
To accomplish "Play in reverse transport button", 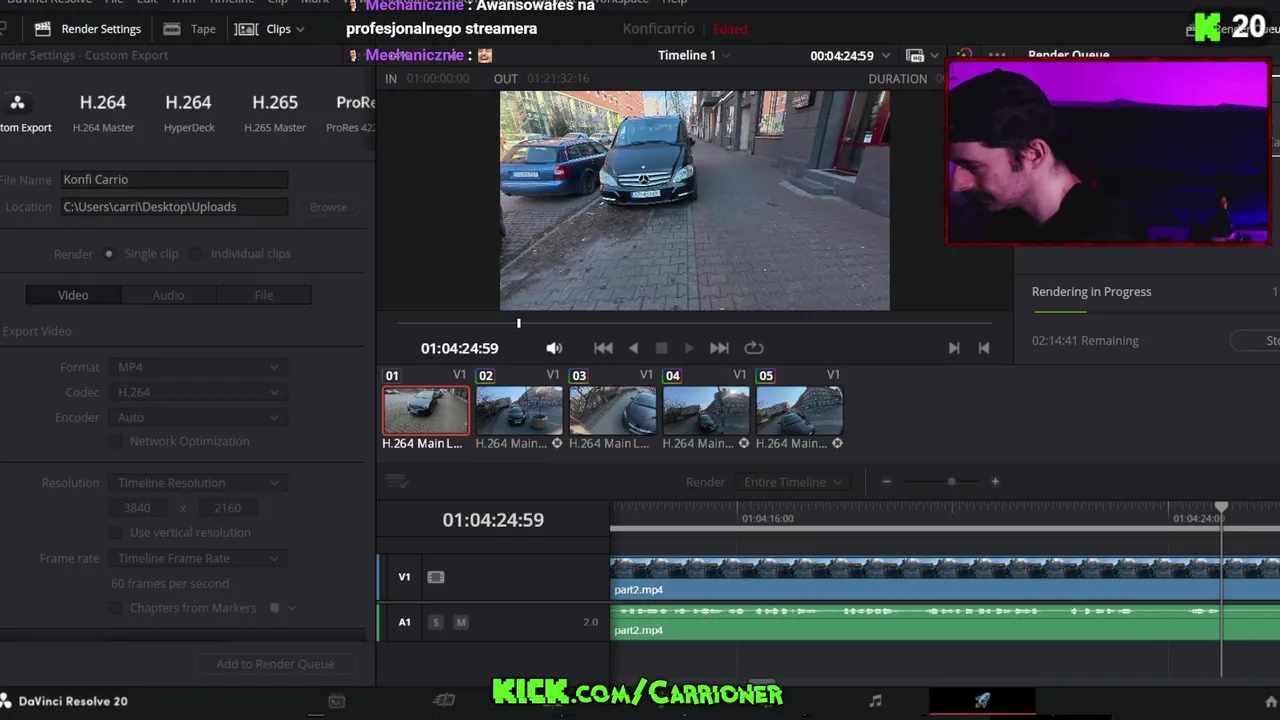I will (633, 348).
